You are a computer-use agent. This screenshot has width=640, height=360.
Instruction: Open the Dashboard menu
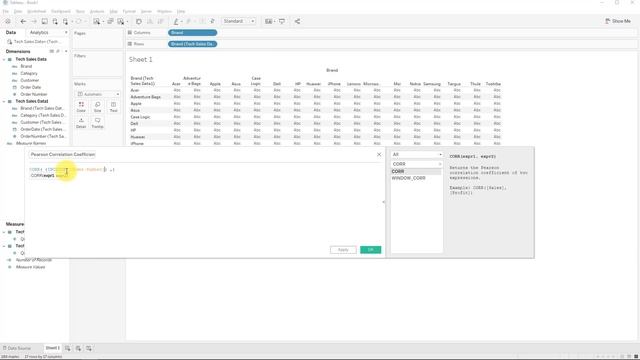60,11
